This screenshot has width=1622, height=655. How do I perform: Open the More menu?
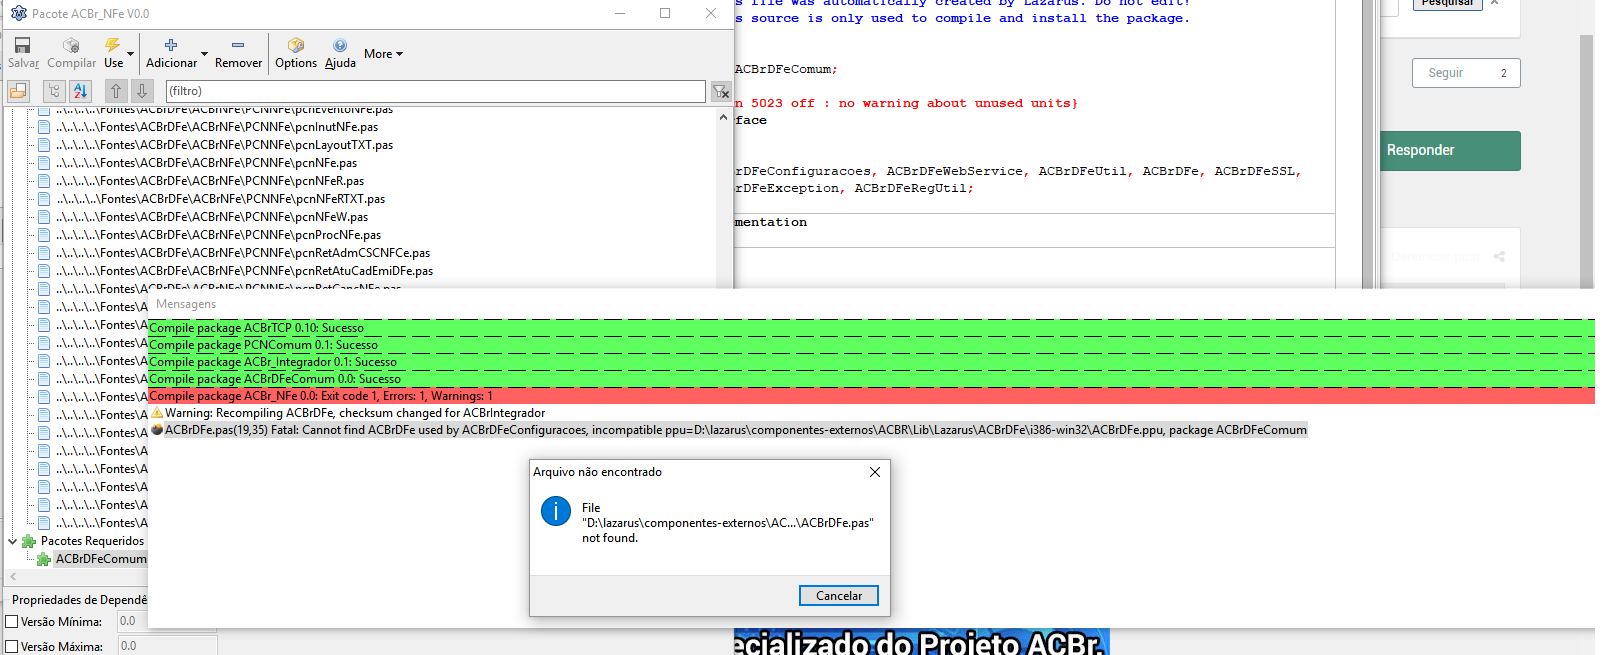384,54
